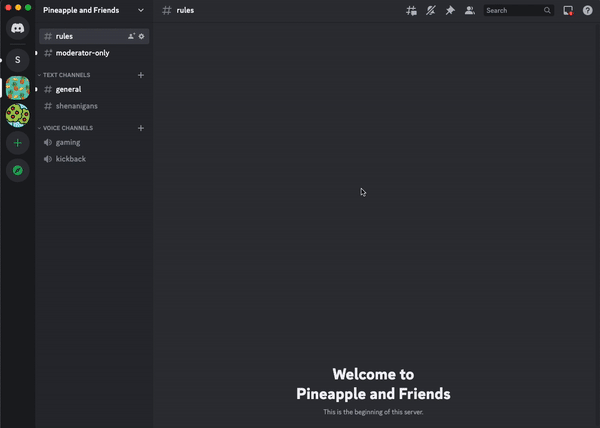Open the Threads icon in header

[x=411, y=10]
